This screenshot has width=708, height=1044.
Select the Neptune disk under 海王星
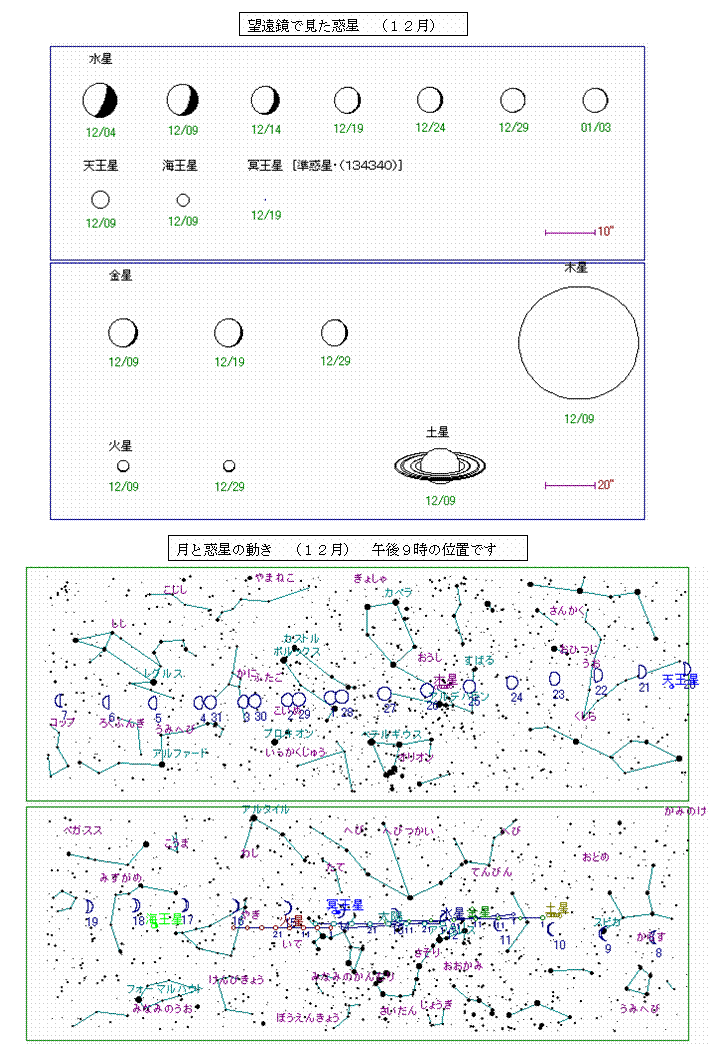coord(182,199)
